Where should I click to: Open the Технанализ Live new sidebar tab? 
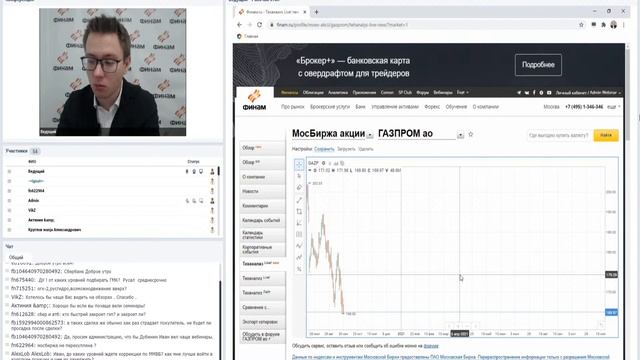click(262, 264)
